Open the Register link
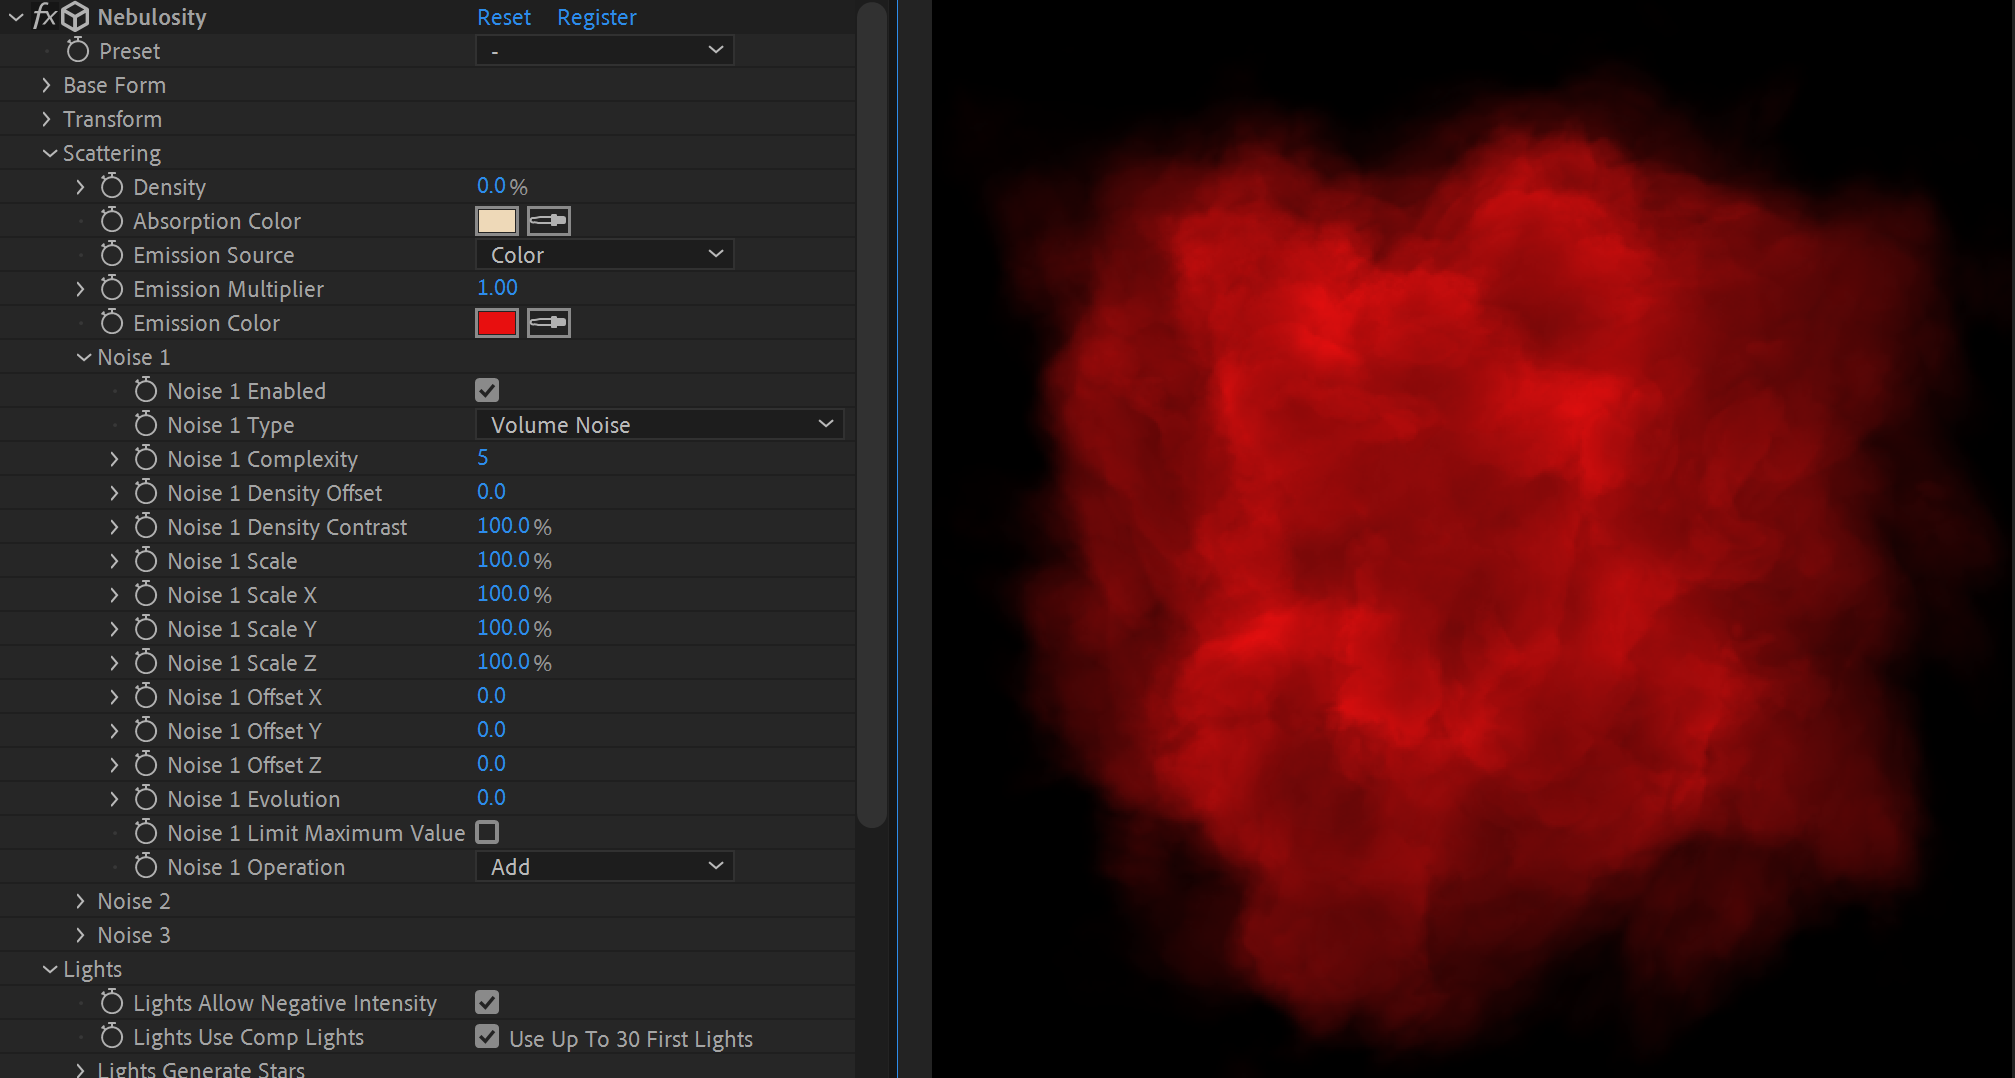 point(597,17)
